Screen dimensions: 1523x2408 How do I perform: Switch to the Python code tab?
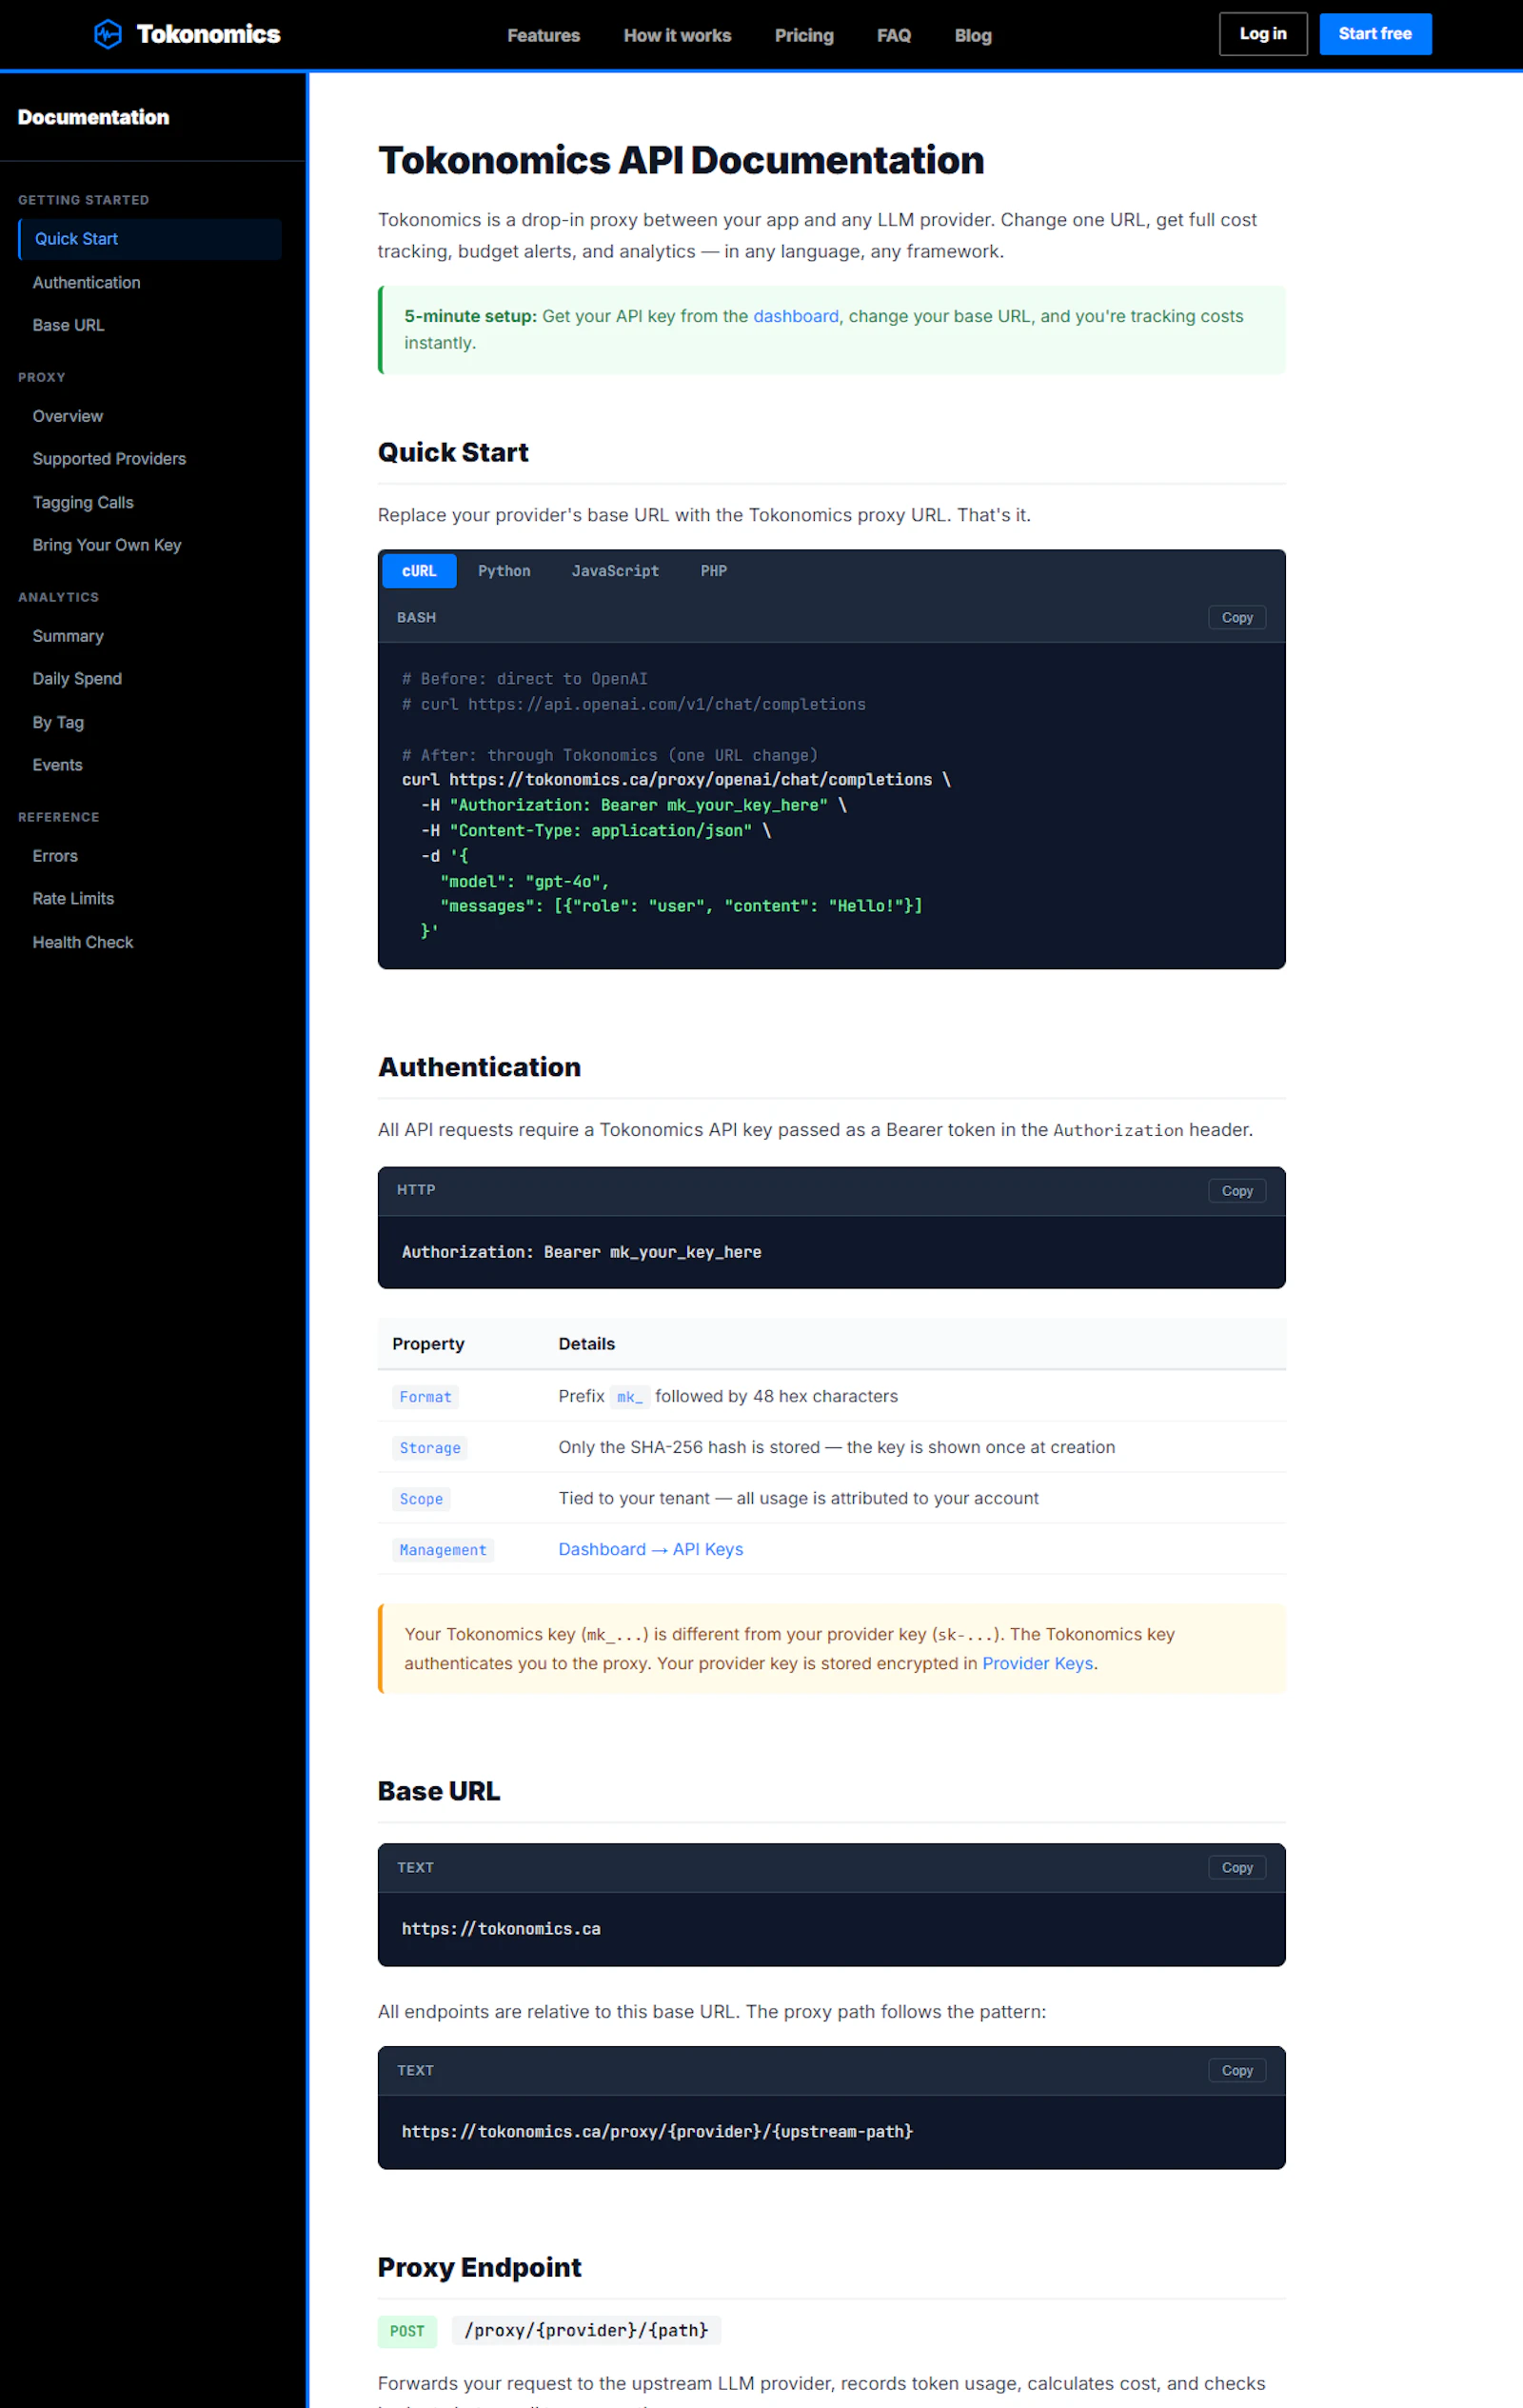[504, 571]
